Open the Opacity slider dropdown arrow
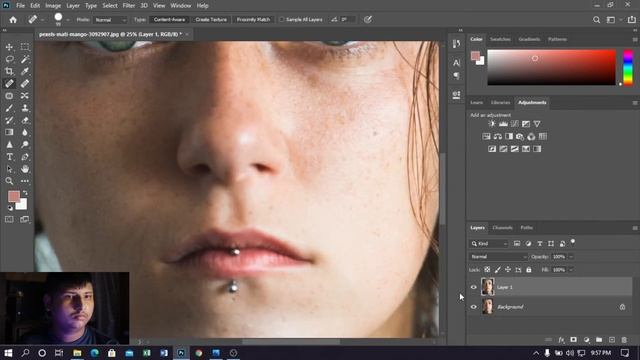 571,257
